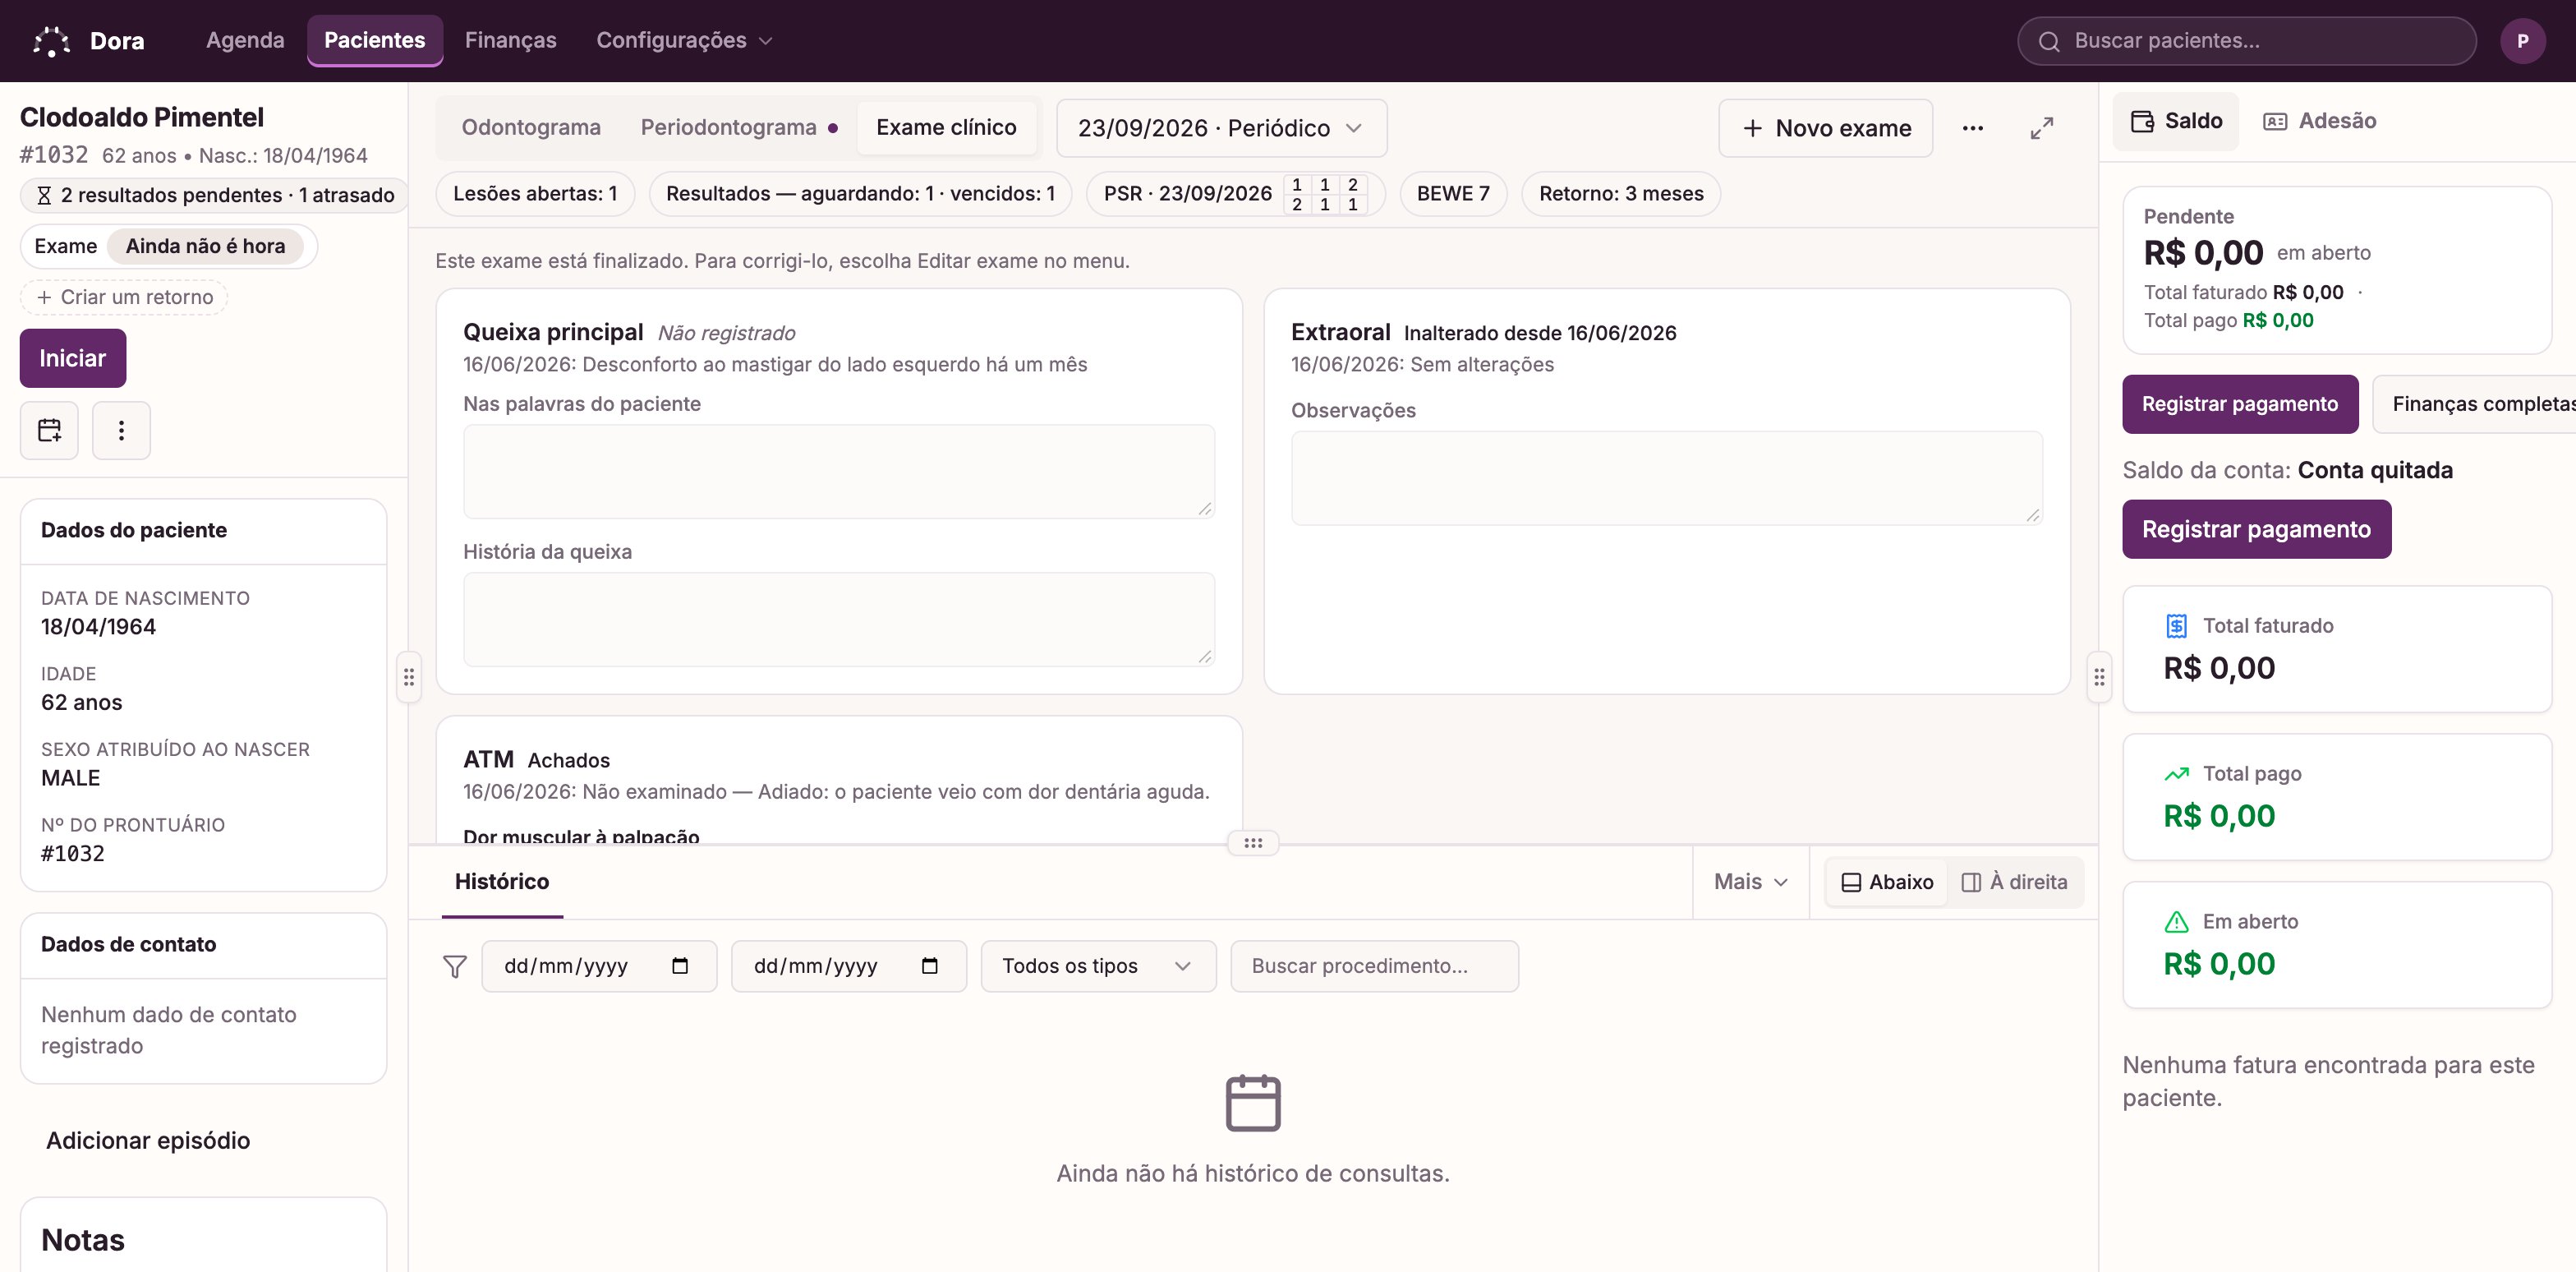Click the calendar add icon button
2576x1272 pixels.
pyautogui.click(x=49, y=430)
